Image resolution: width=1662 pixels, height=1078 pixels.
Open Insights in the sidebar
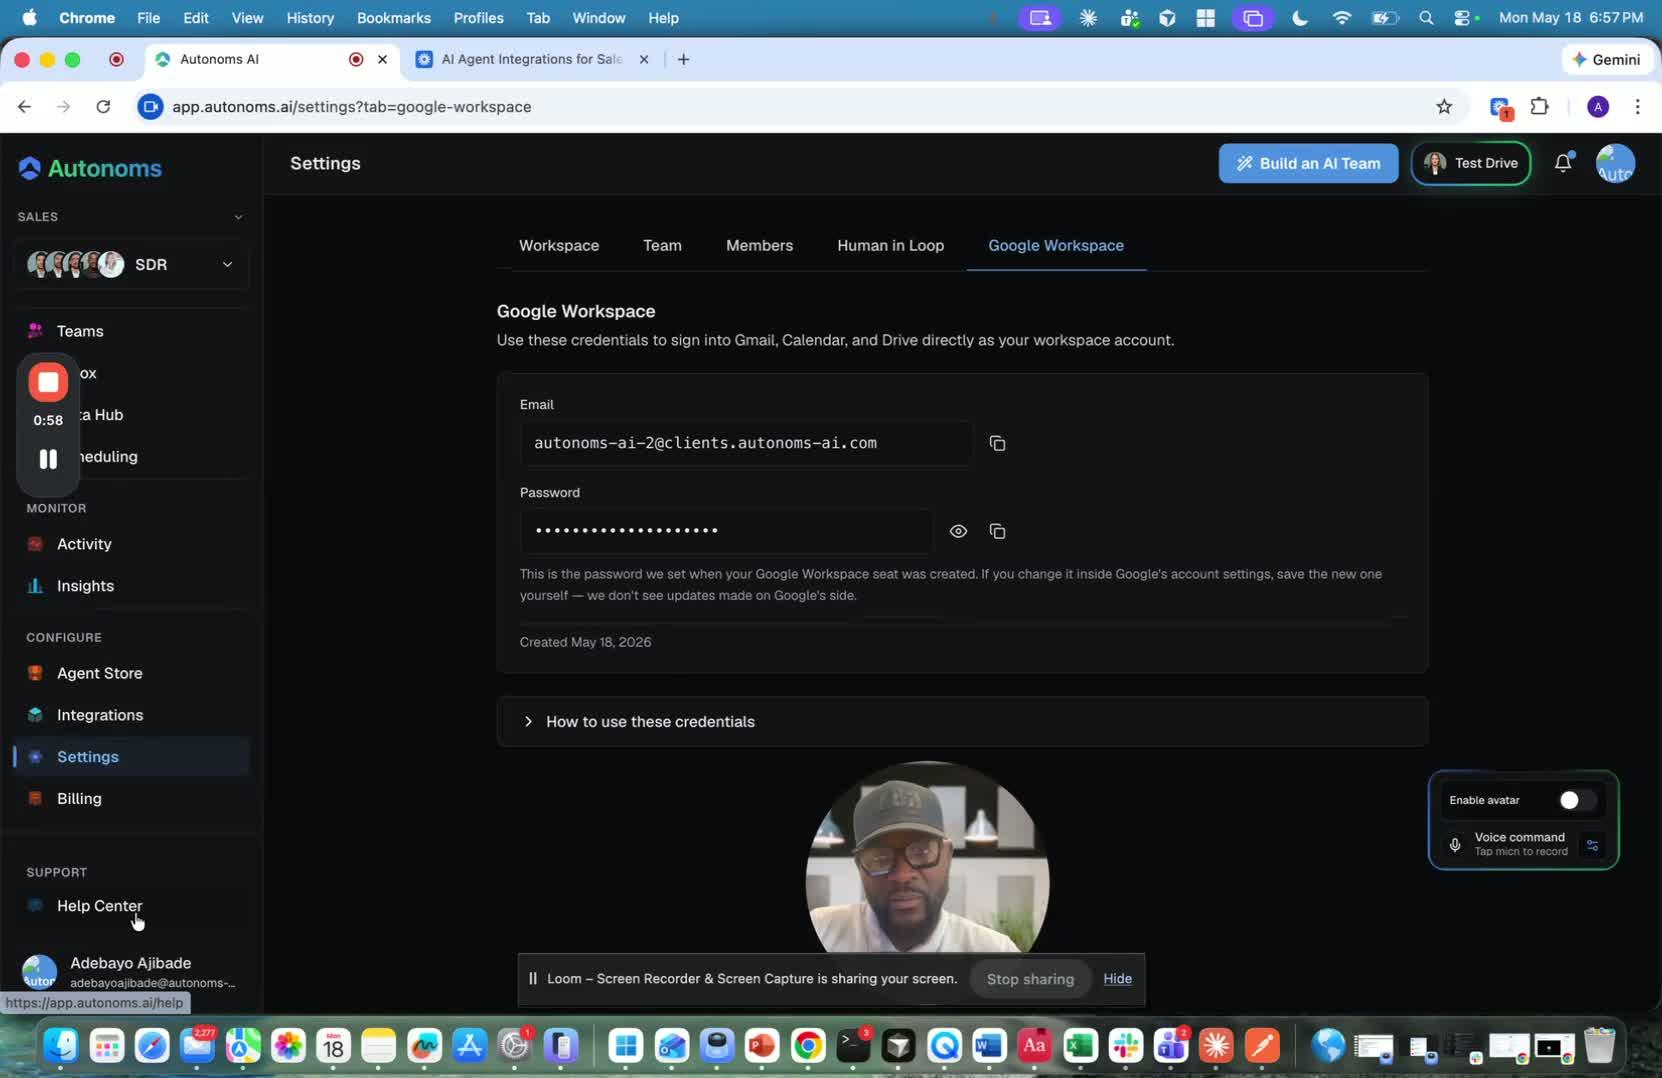[132, 586]
